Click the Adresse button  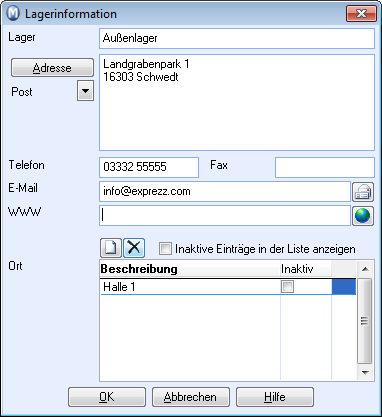[52, 68]
